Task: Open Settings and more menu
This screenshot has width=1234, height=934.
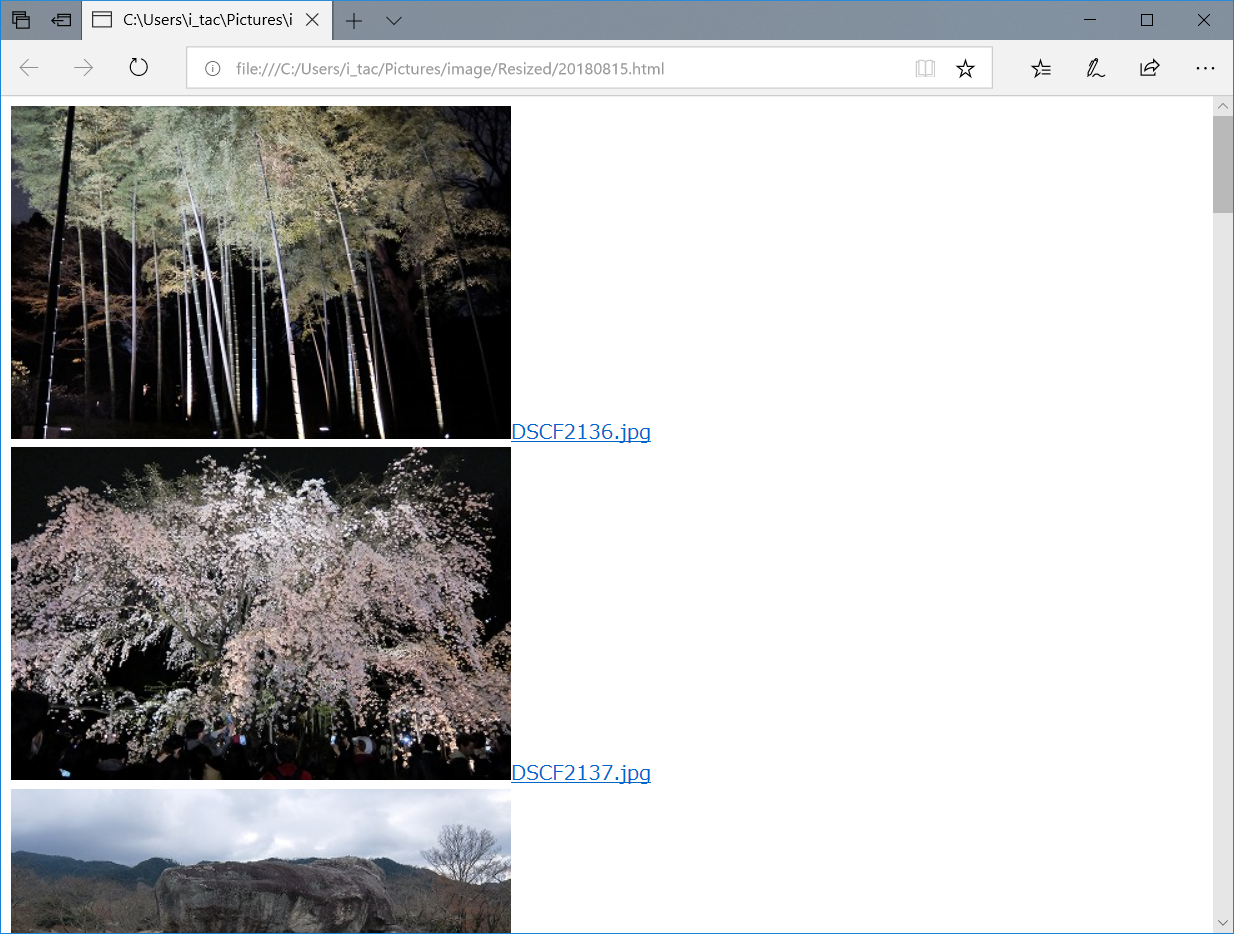Action: (x=1205, y=68)
